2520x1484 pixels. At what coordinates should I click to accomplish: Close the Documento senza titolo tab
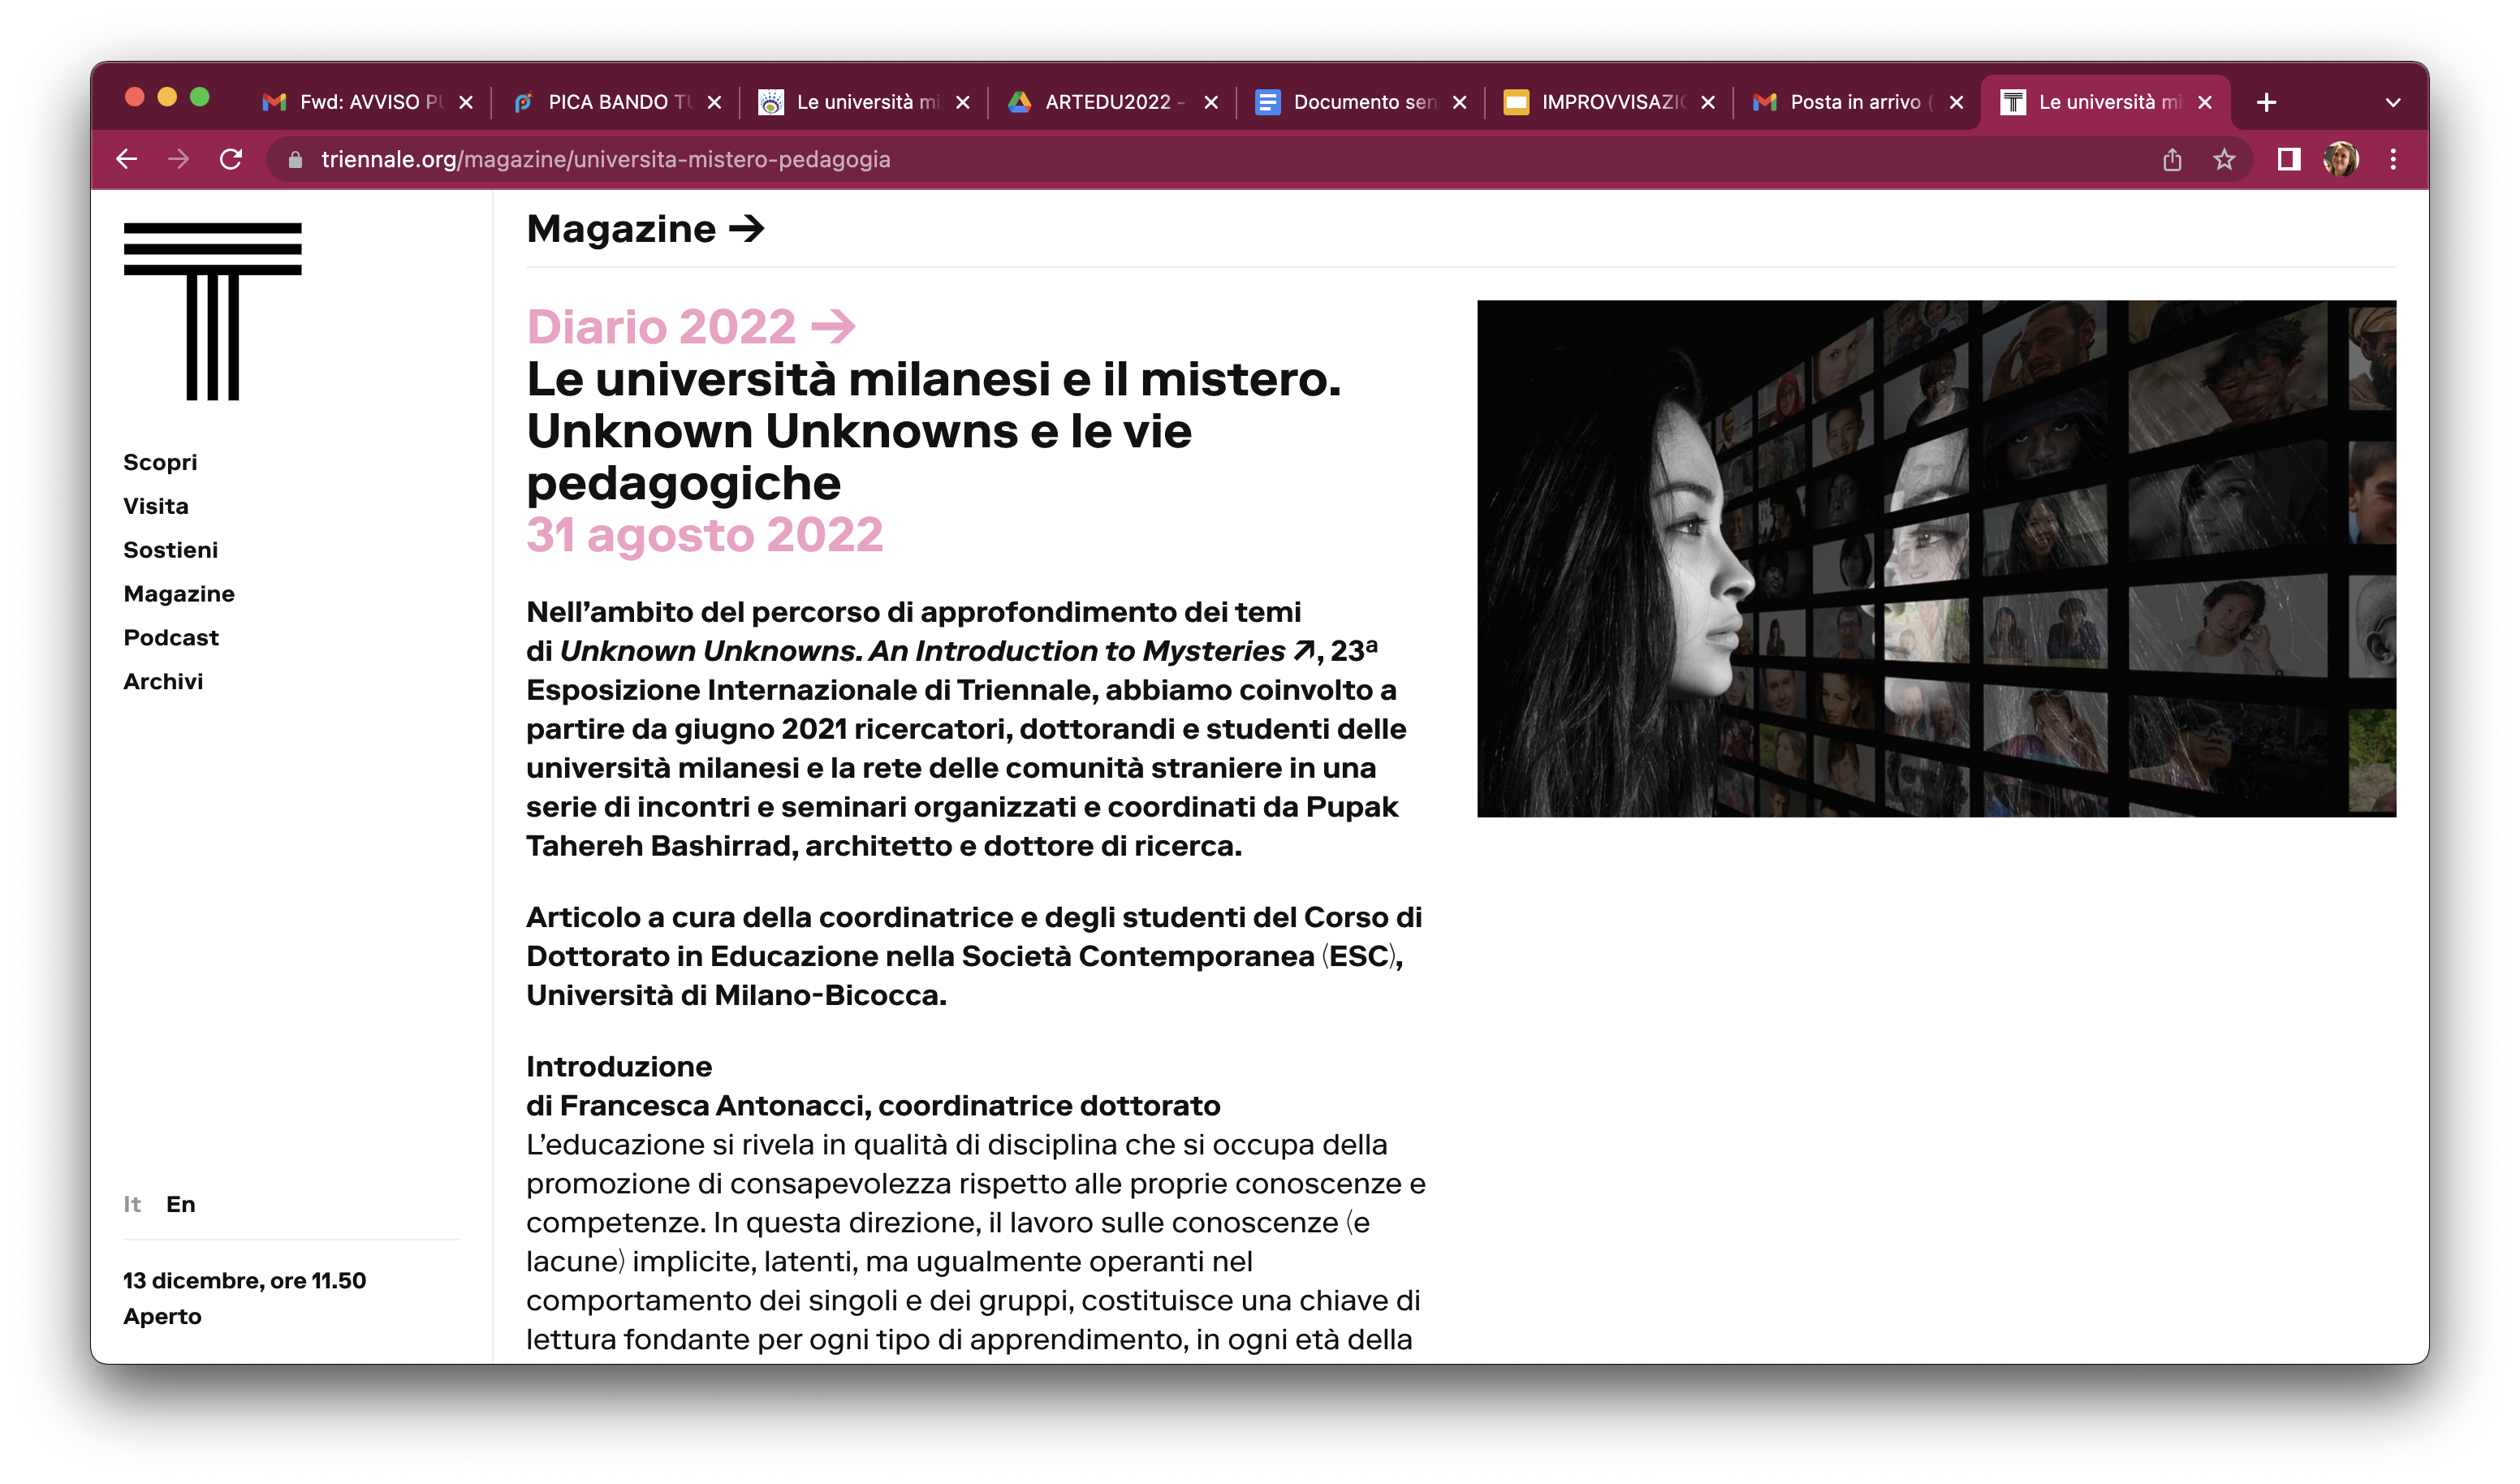coord(1459,102)
